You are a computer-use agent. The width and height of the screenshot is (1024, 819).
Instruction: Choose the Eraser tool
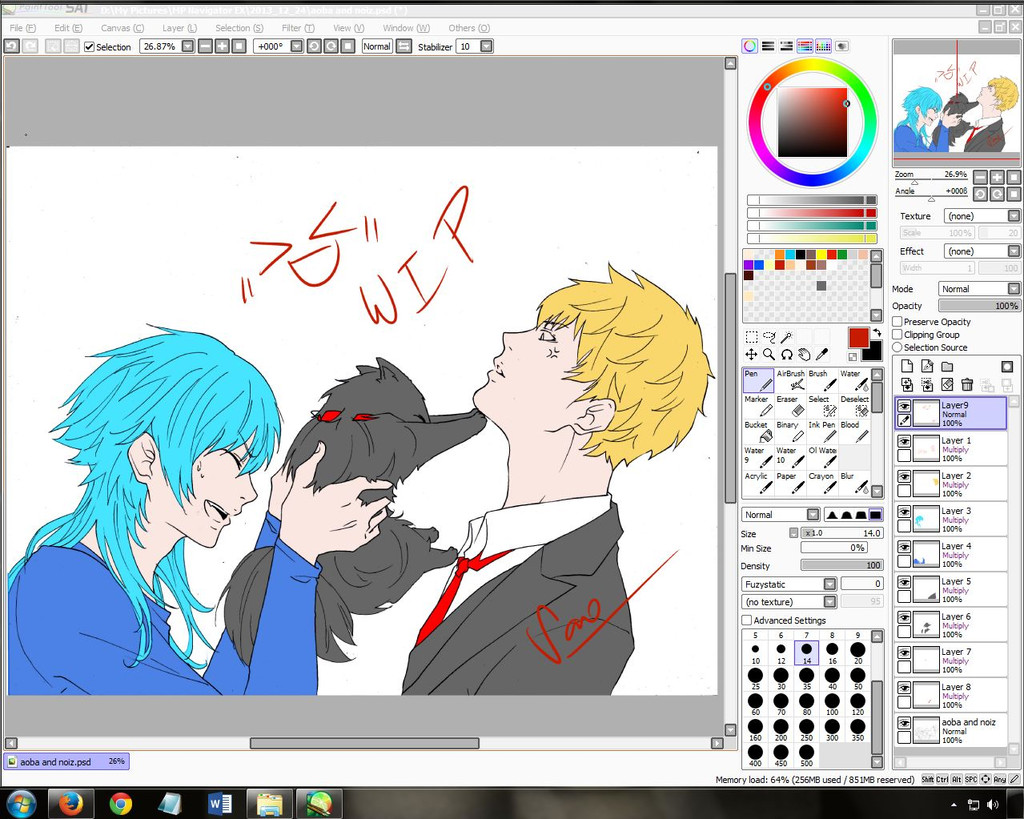click(790, 406)
